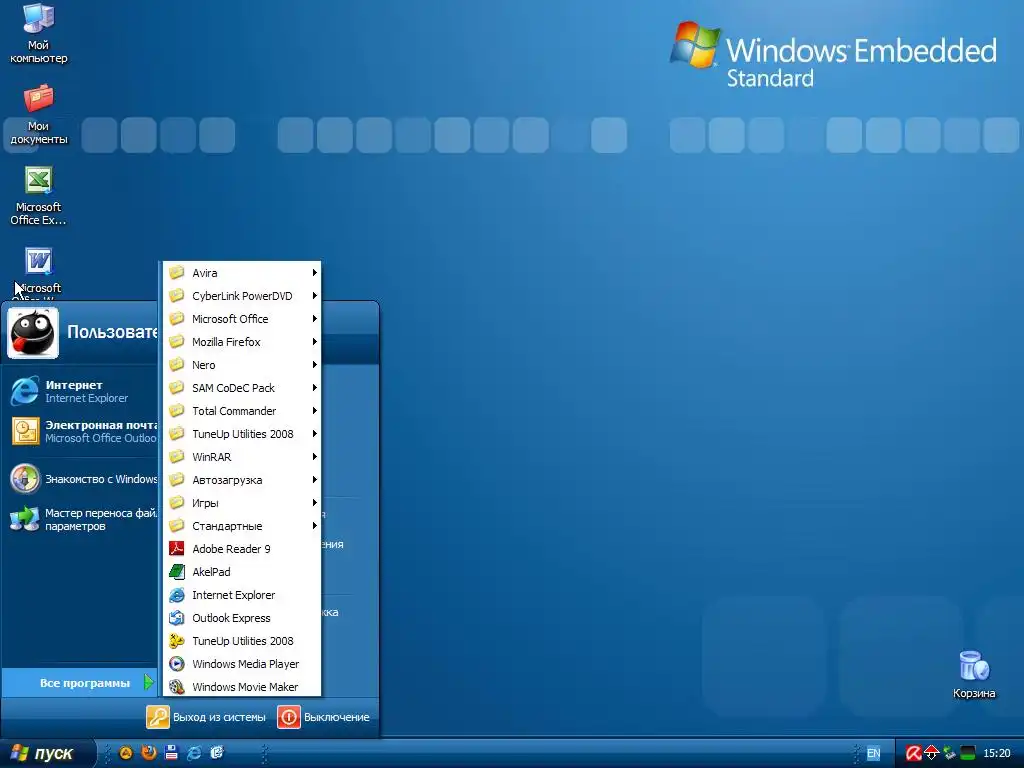The width and height of the screenshot is (1024, 768).
Task: Expand the Mozilla Firefox folder
Action: (x=242, y=342)
